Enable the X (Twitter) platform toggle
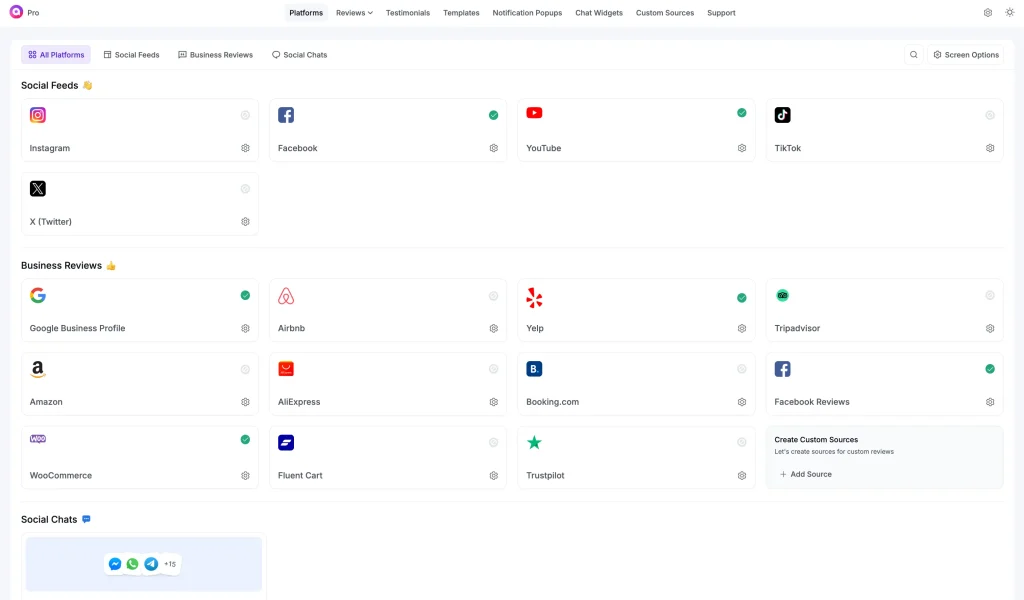 point(245,189)
